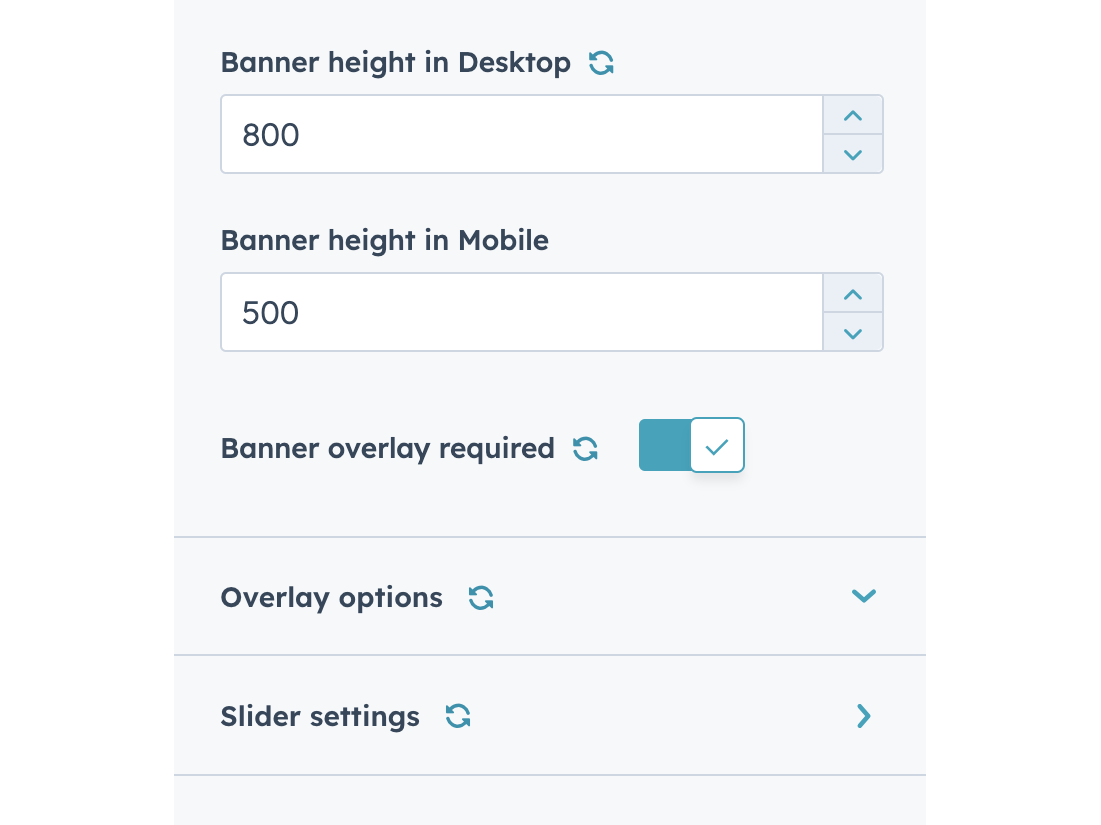Increase Banner height in Desktop with up arrow
The width and height of the screenshot is (1101, 825).
pos(852,116)
